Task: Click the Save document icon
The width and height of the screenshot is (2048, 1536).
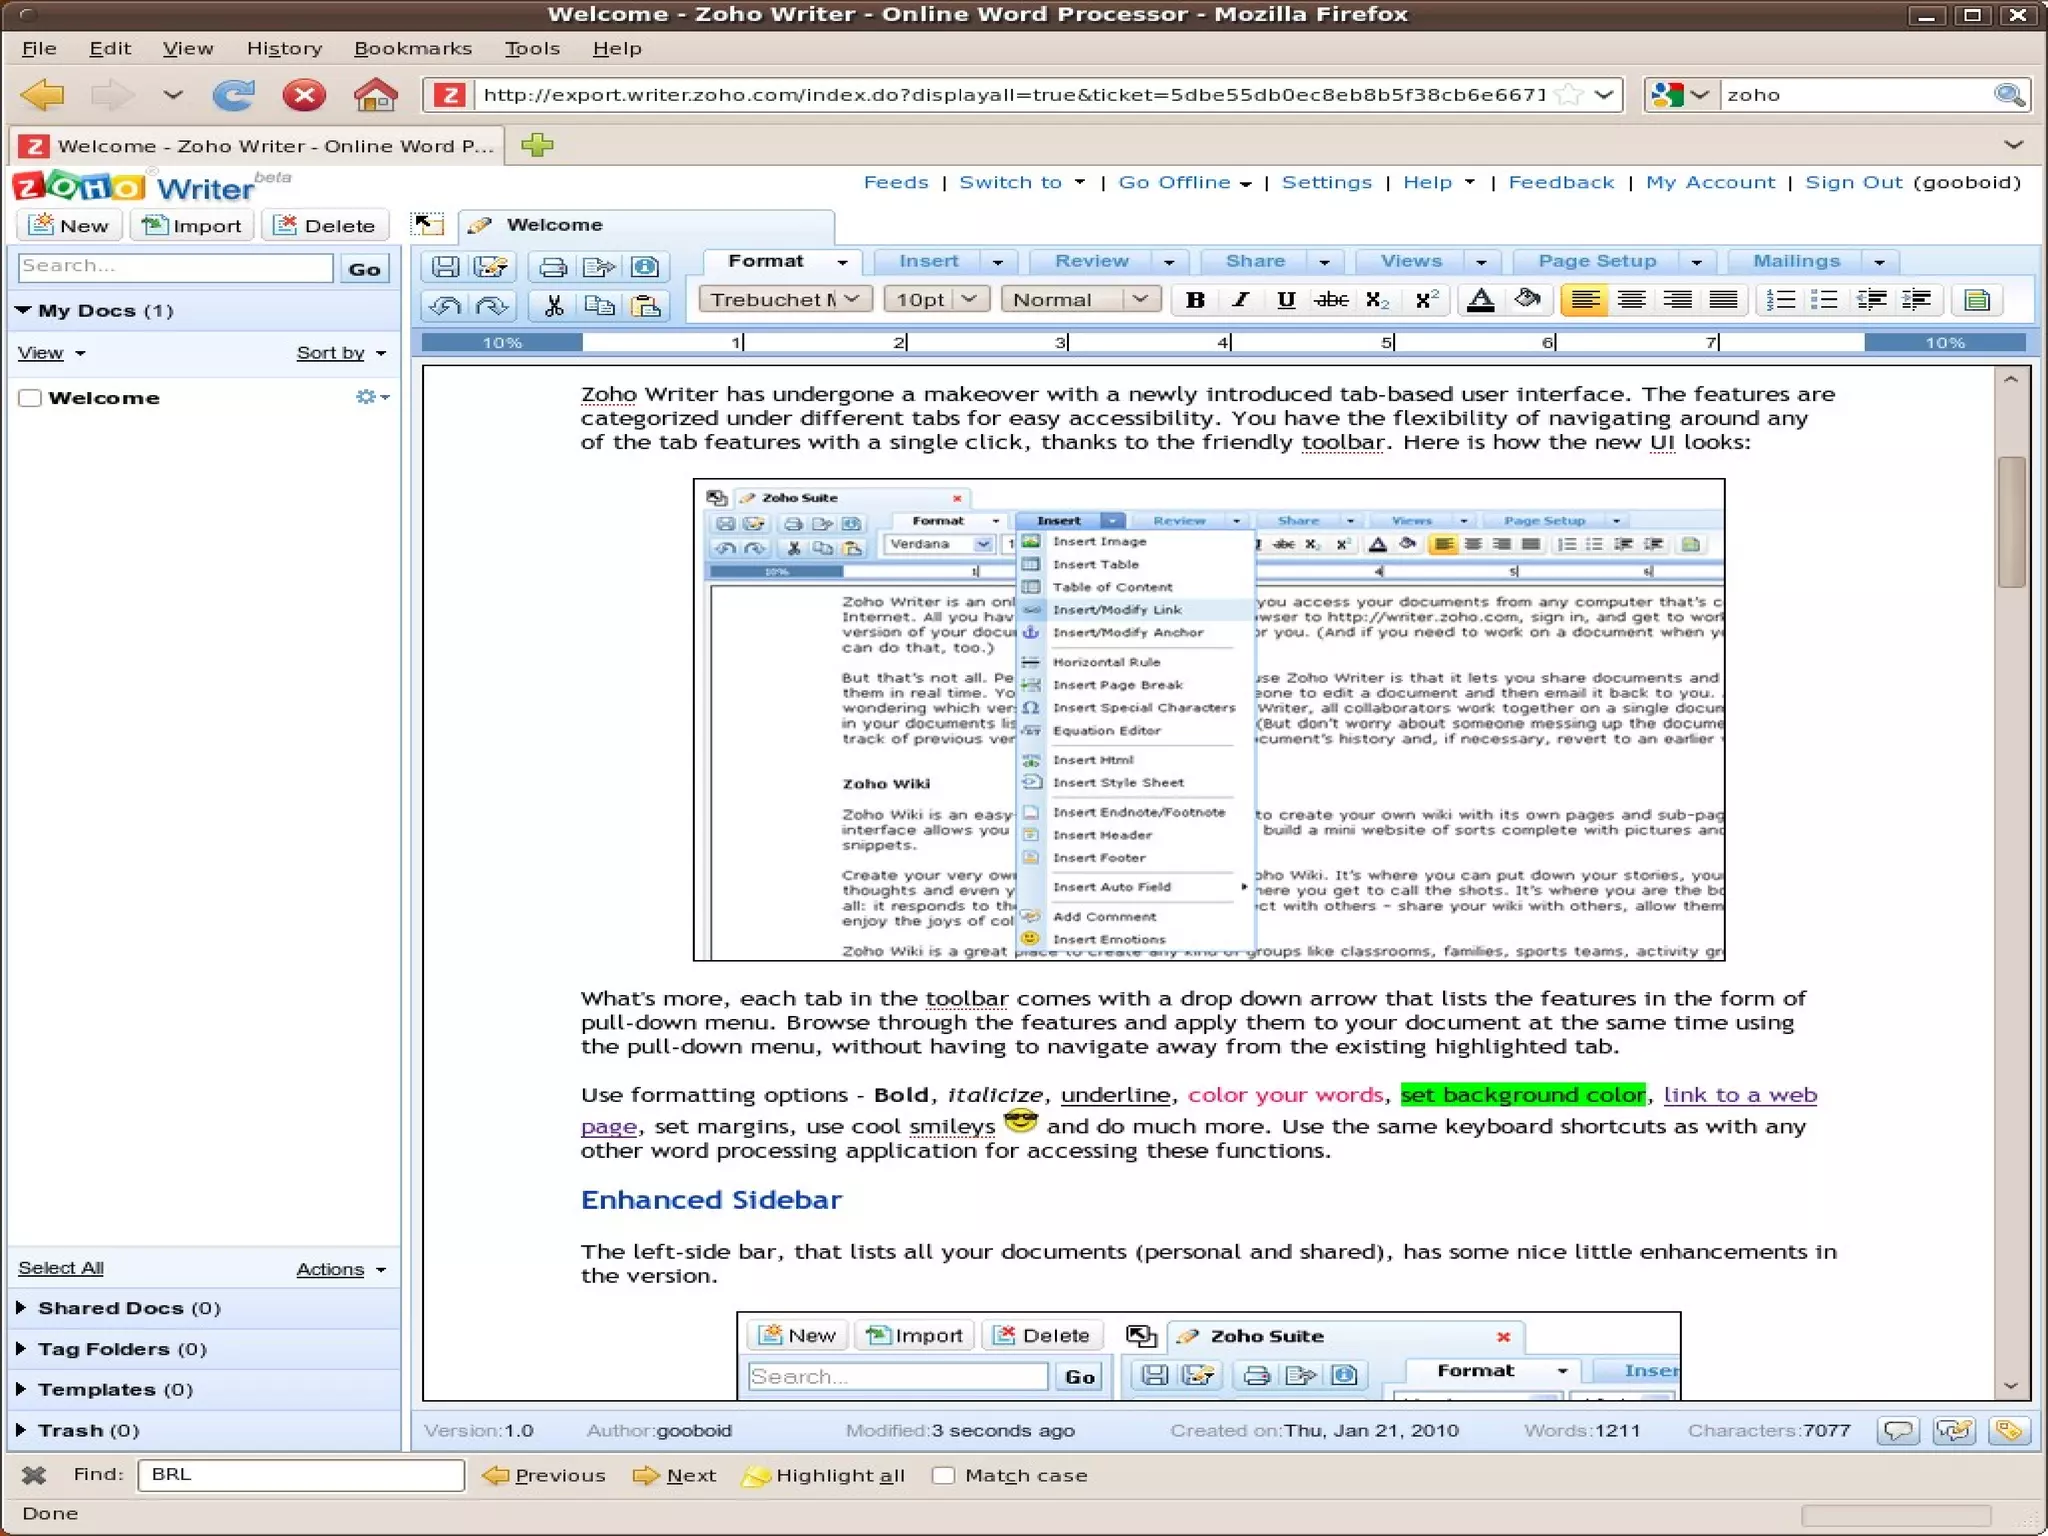Action: (446, 267)
